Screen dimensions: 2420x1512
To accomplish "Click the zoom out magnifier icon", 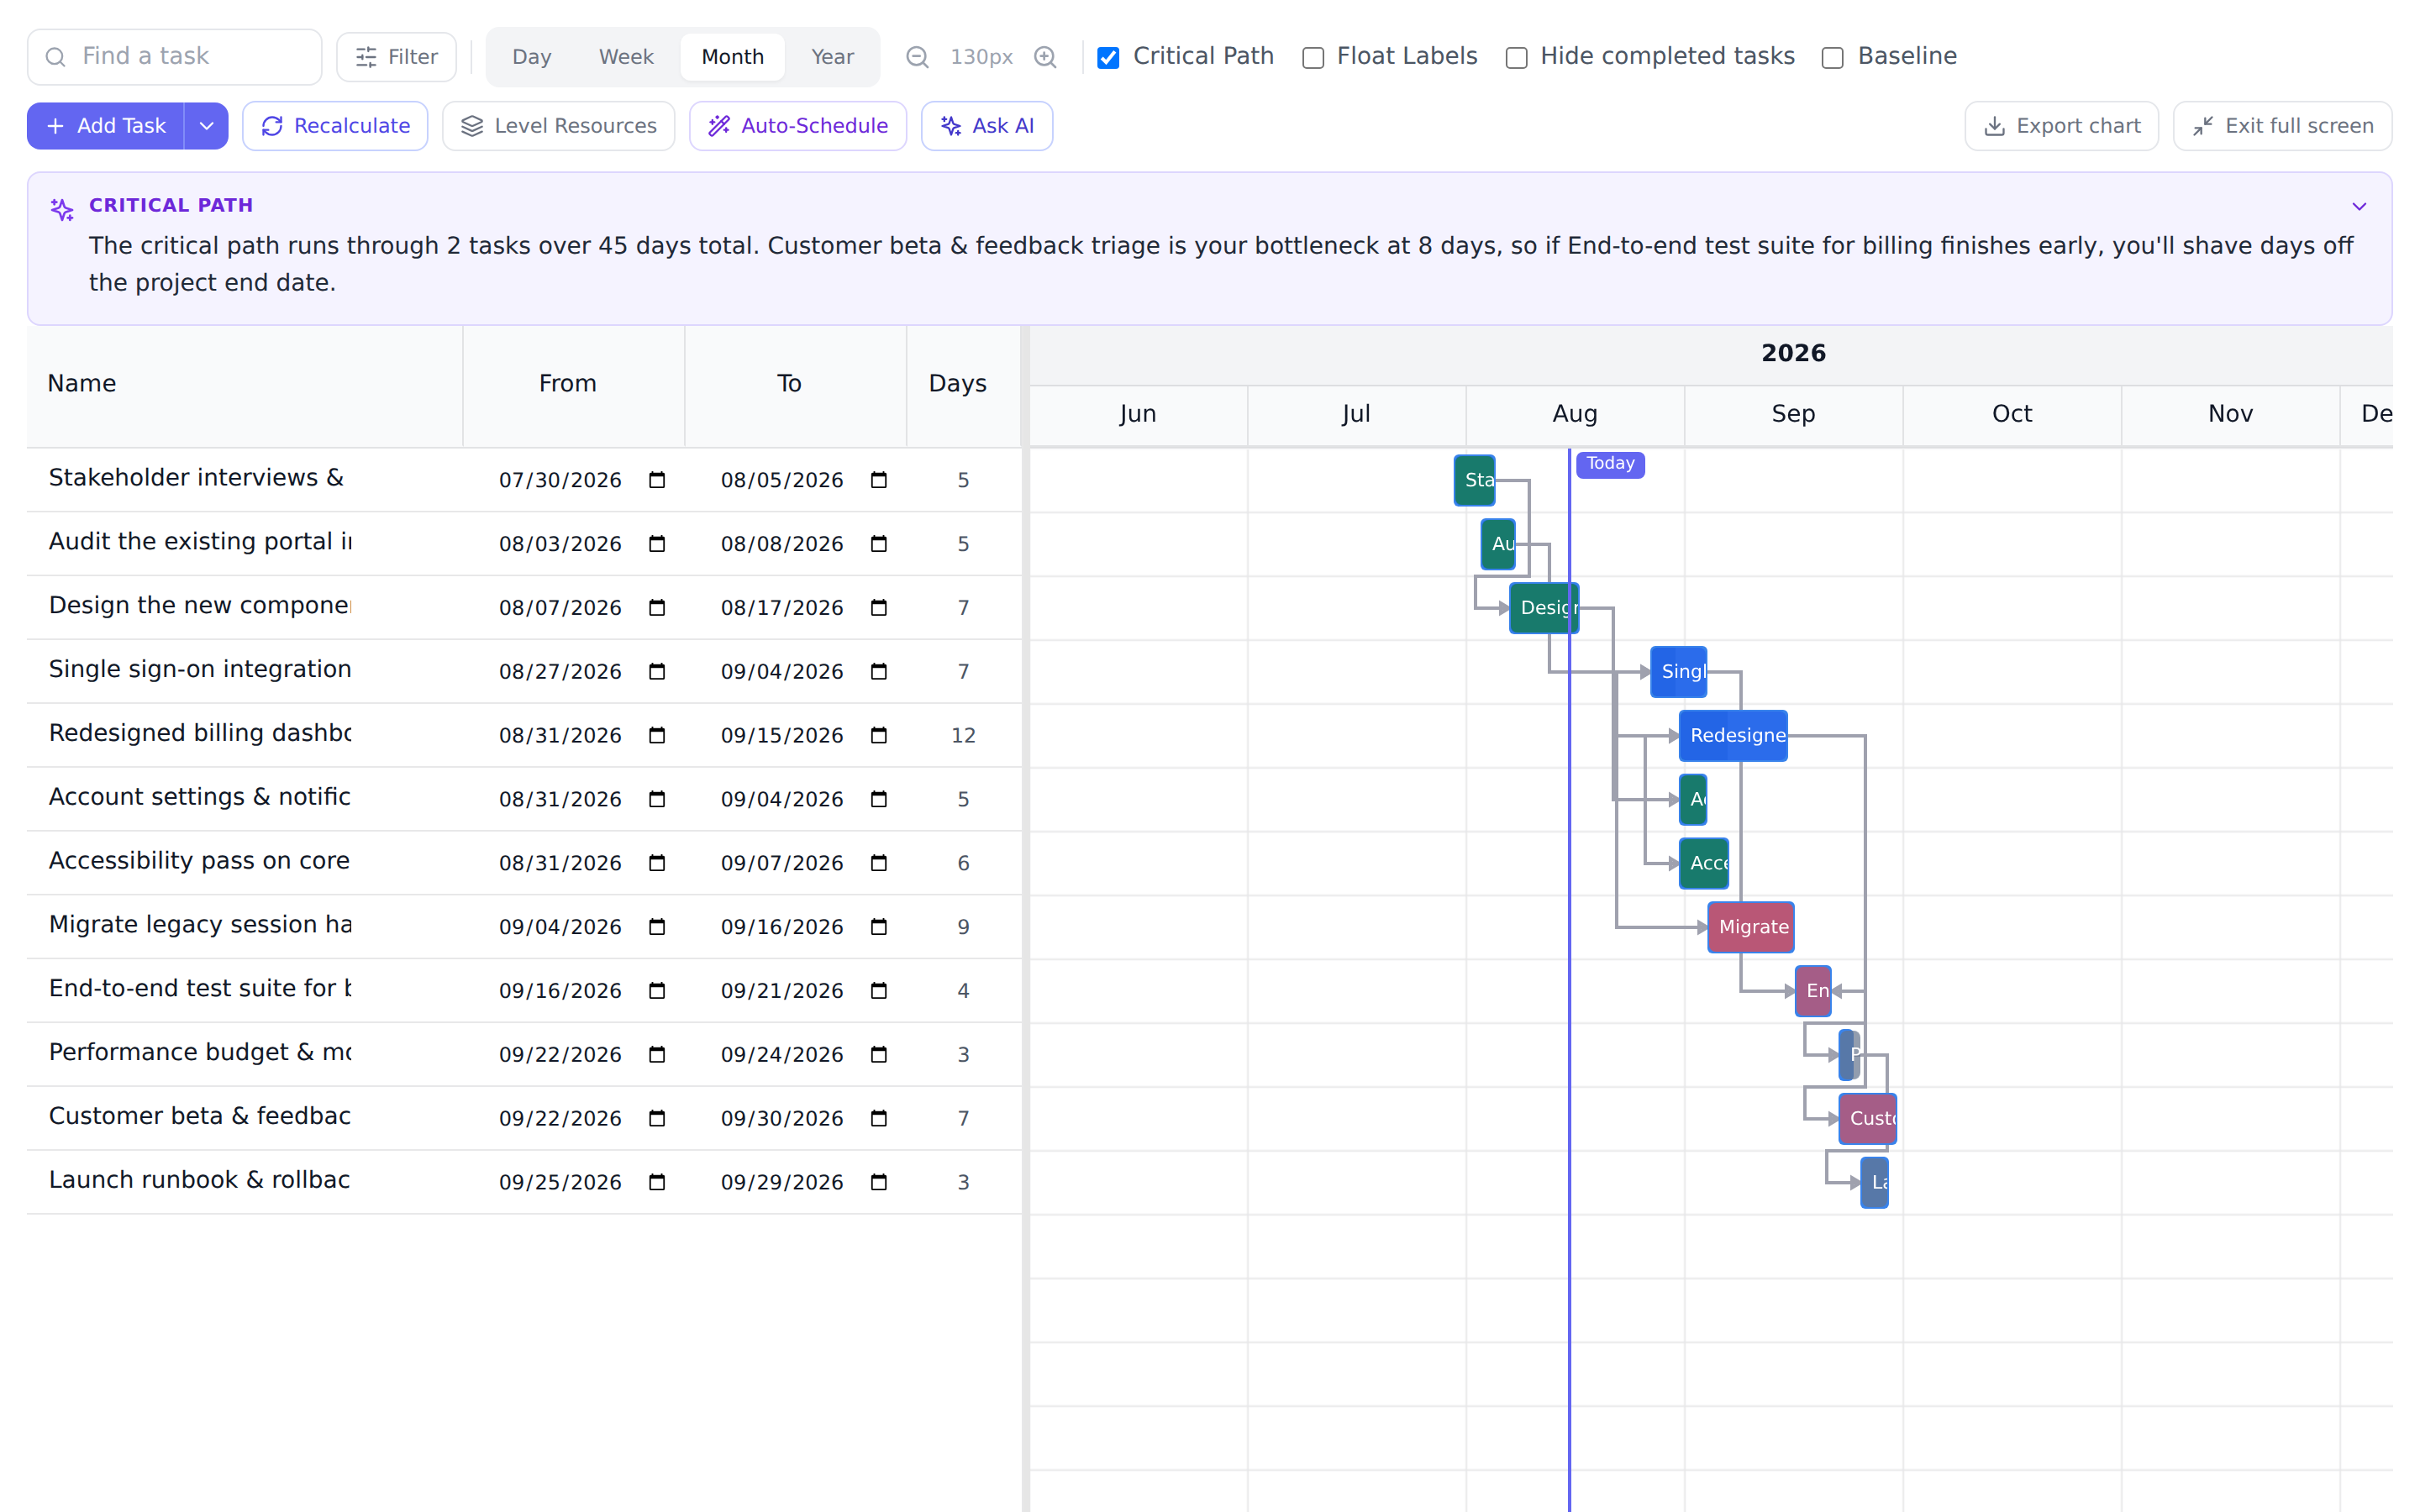I will 917,57.
